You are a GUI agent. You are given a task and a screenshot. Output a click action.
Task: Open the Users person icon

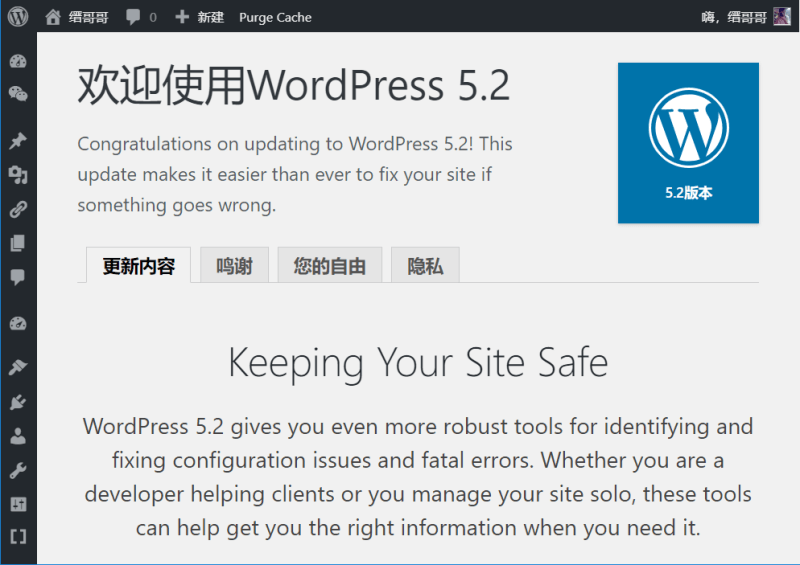[x=17, y=436]
